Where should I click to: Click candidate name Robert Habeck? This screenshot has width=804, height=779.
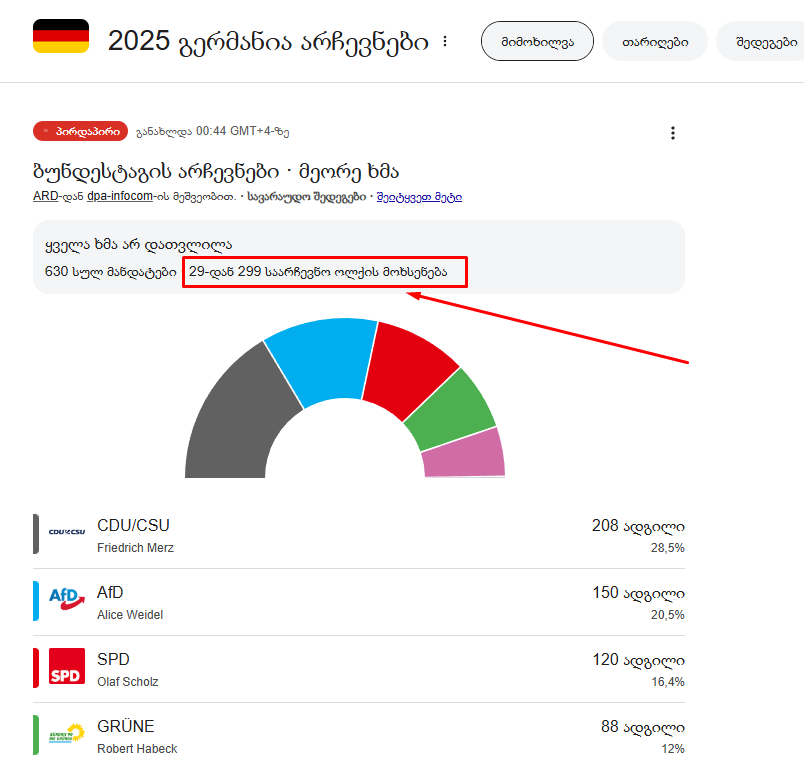(137, 749)
